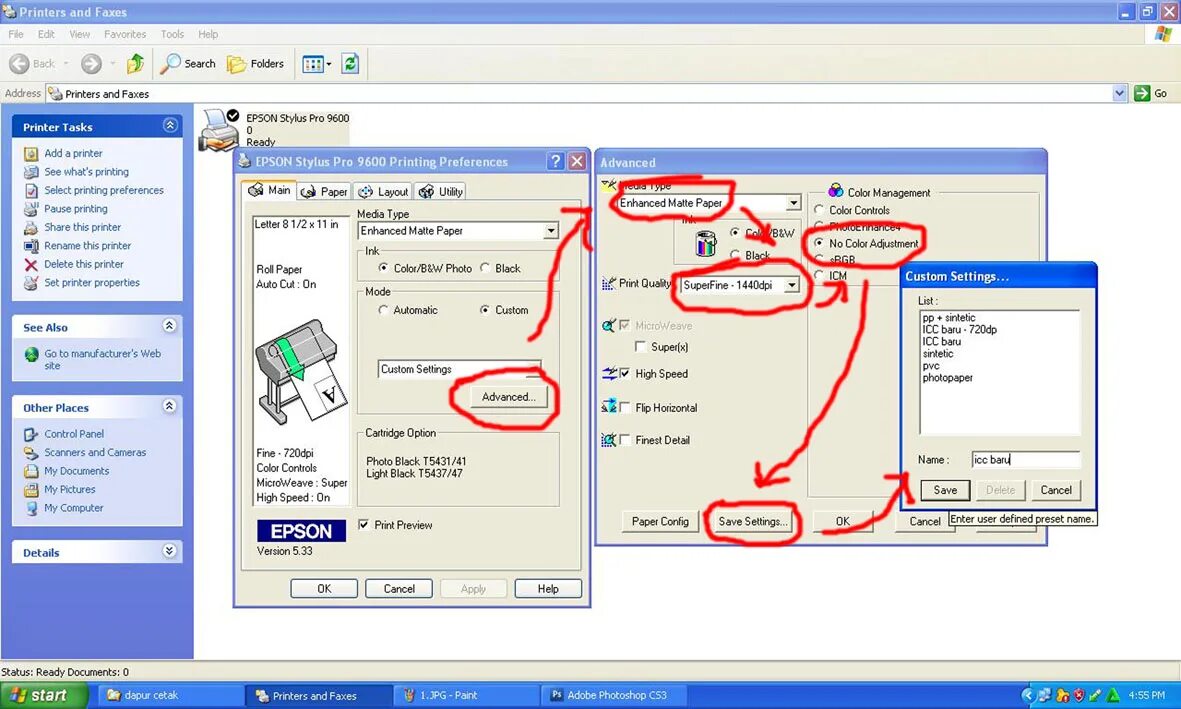Toggle the Super(x) checkbox
The width and height of the screenshot is (1181, 709).
click(641, 347)
